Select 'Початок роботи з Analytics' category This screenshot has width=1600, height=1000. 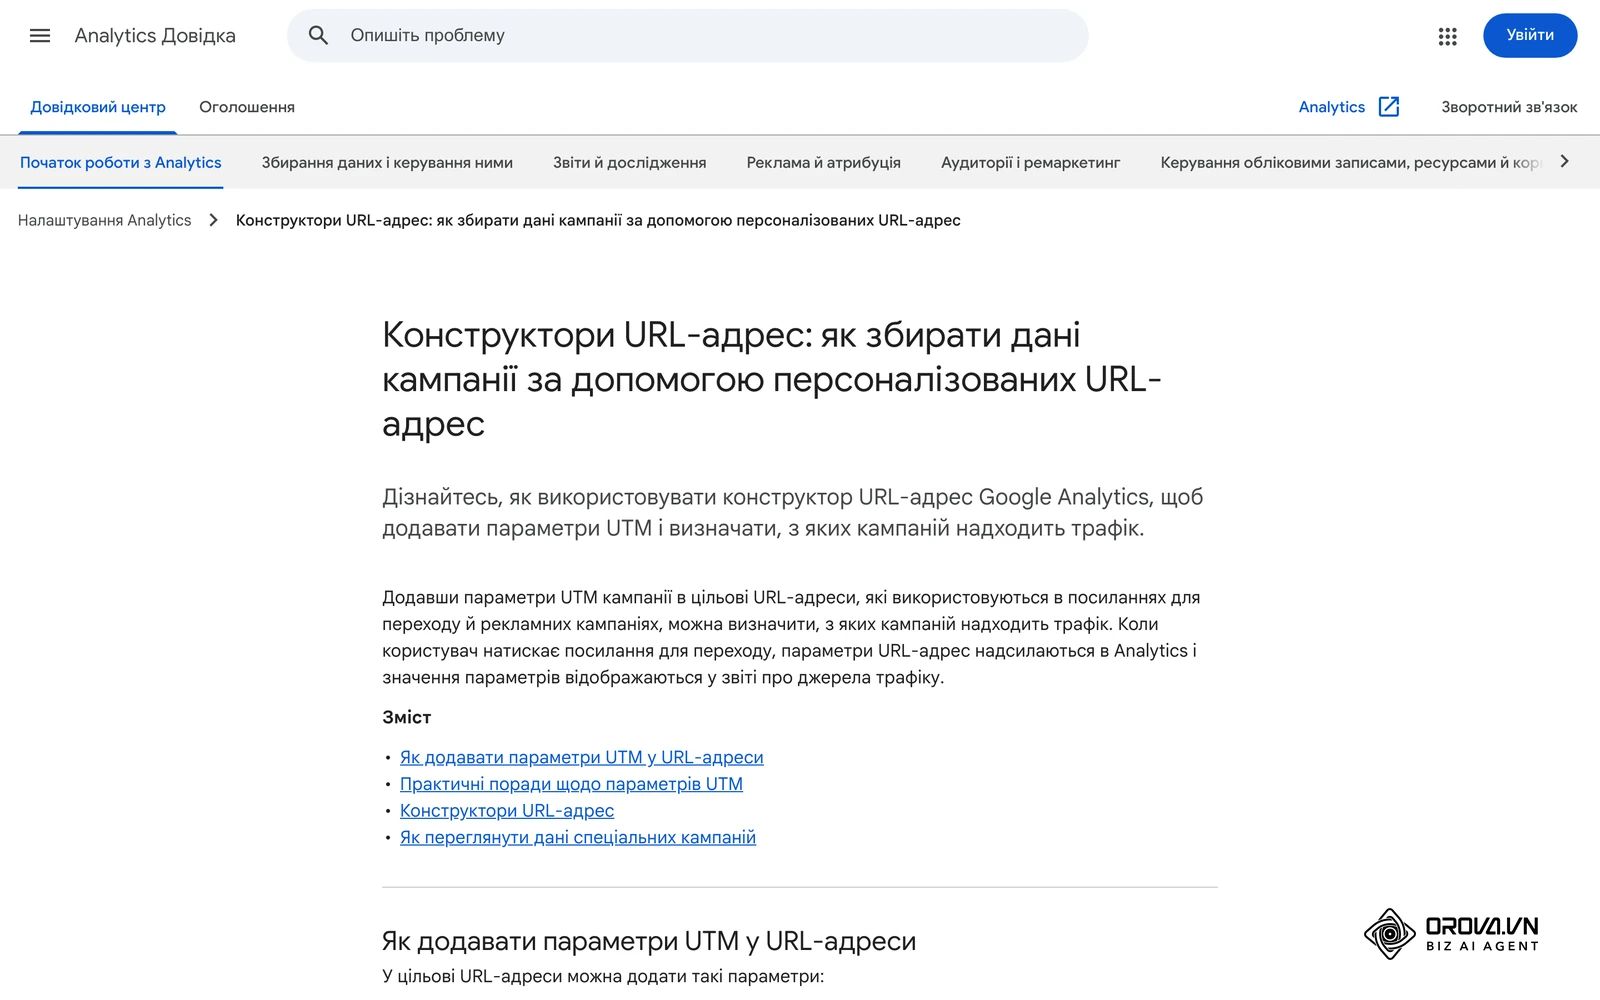pos(121,162)
